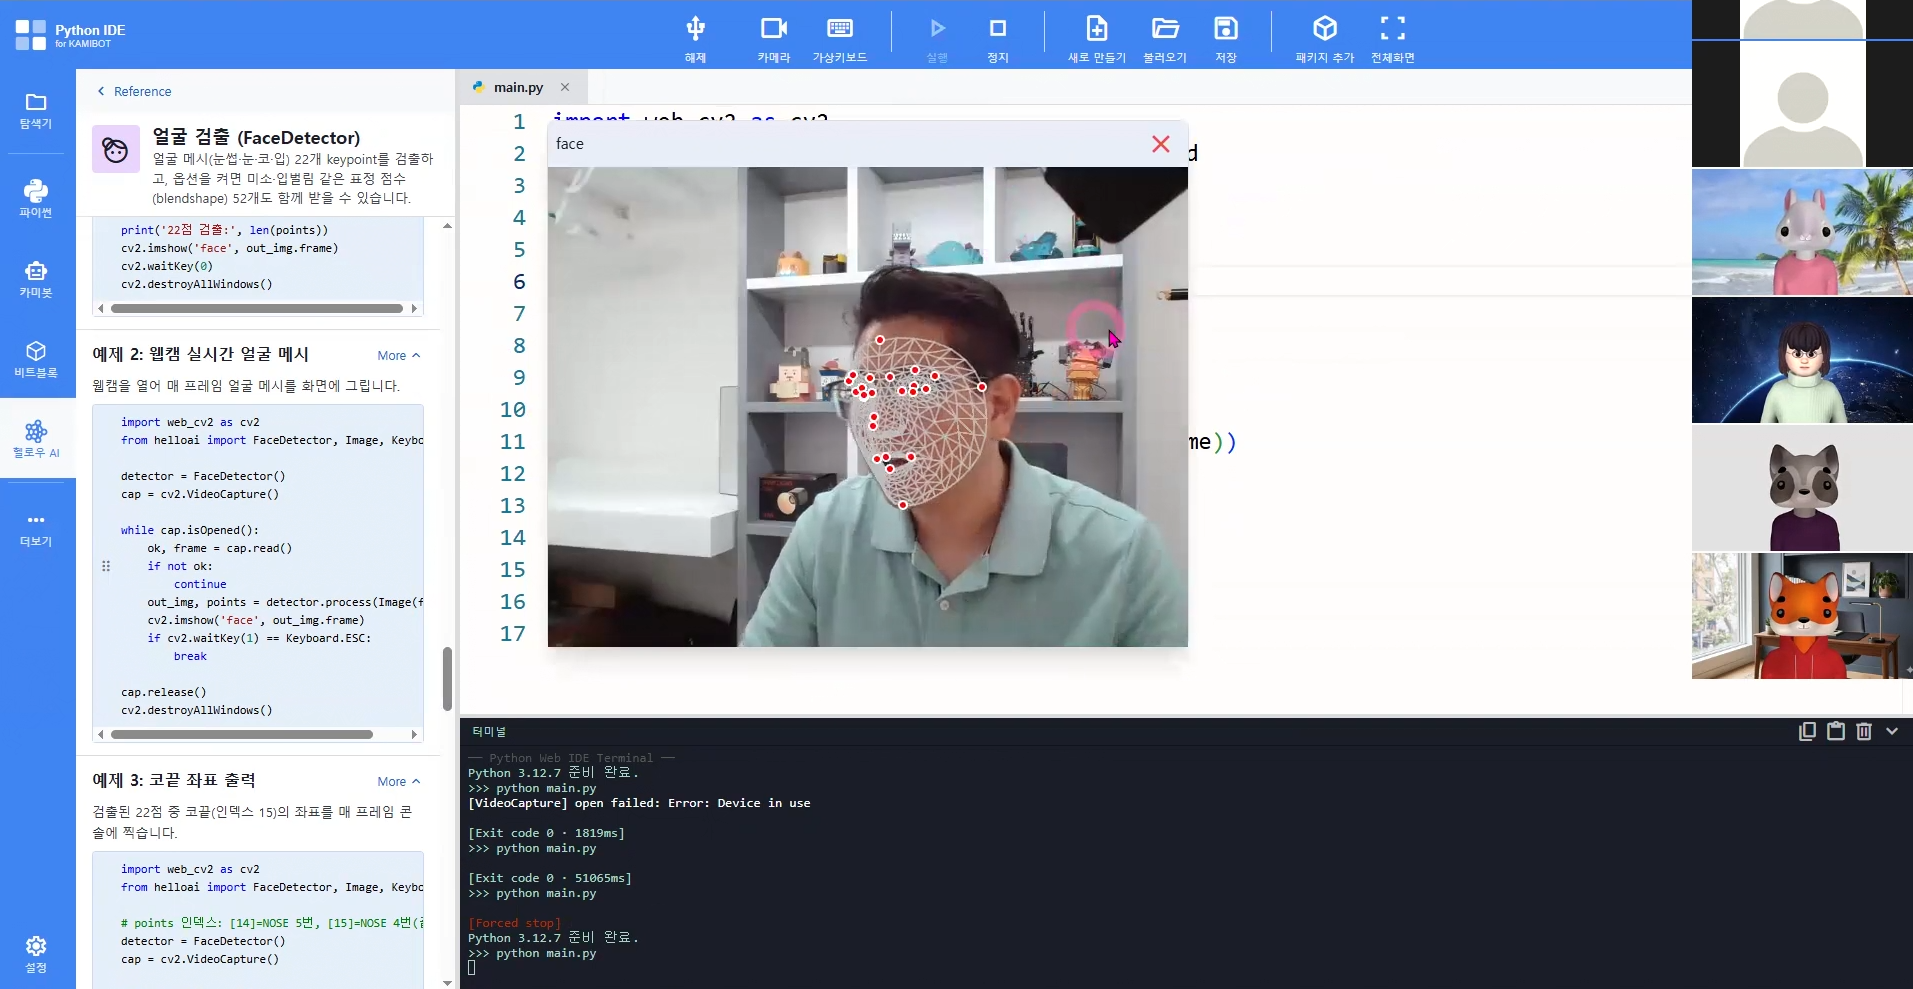Click the run (실행) play button
This screenshot has width=1913, height=989.
click(937, 39)
